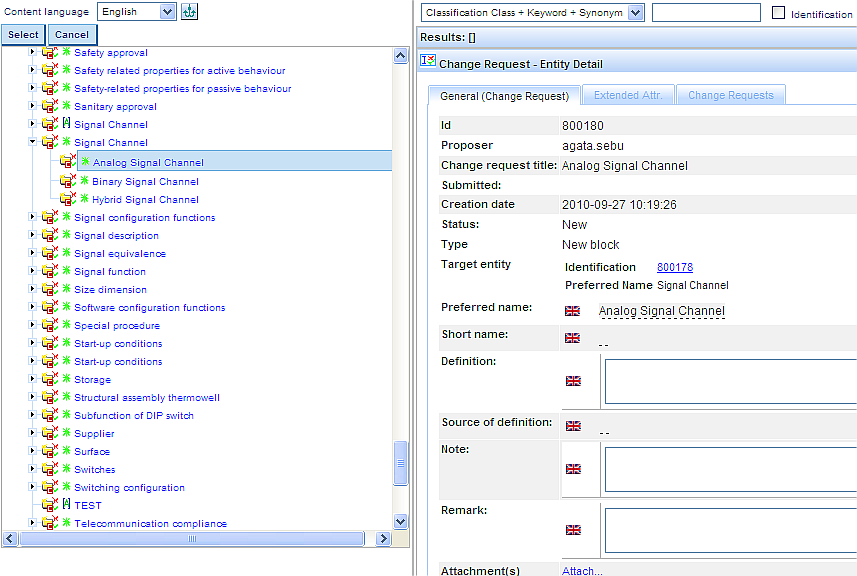Toggle the Identification checkbox
857x576 pixels.
(779, 13)
